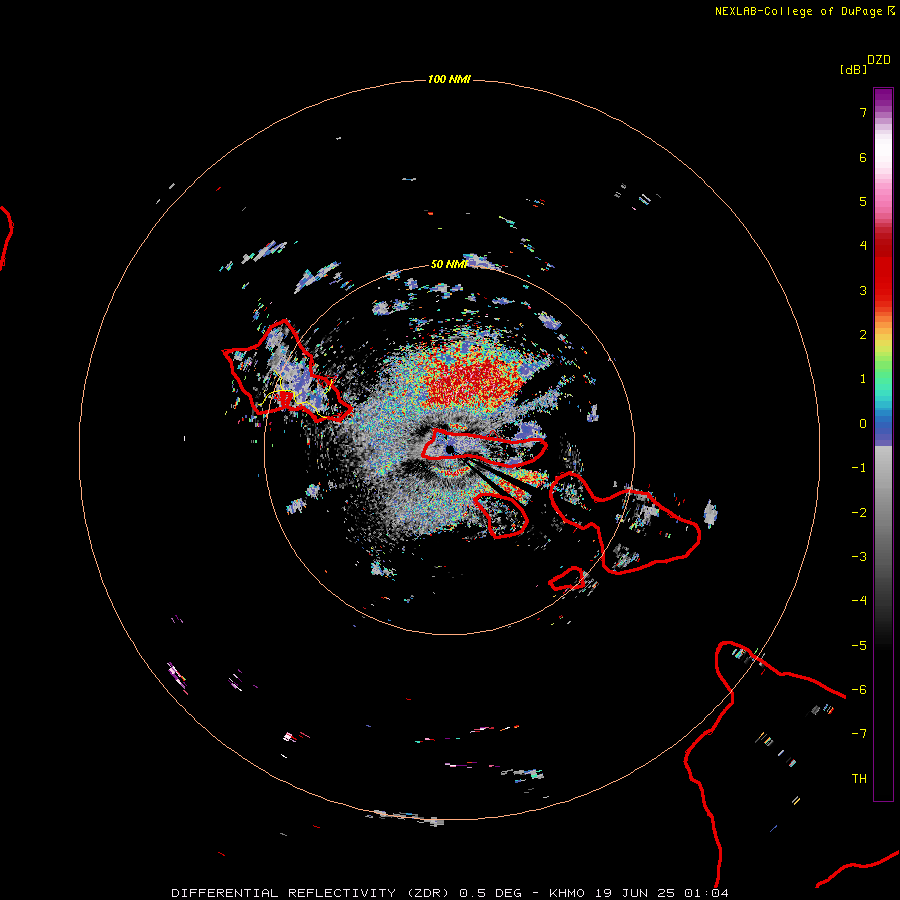This screenshot has width=900, height=900.
Task: Click the 1 value on the colorbar scale
Action: [x=863, y=379]
